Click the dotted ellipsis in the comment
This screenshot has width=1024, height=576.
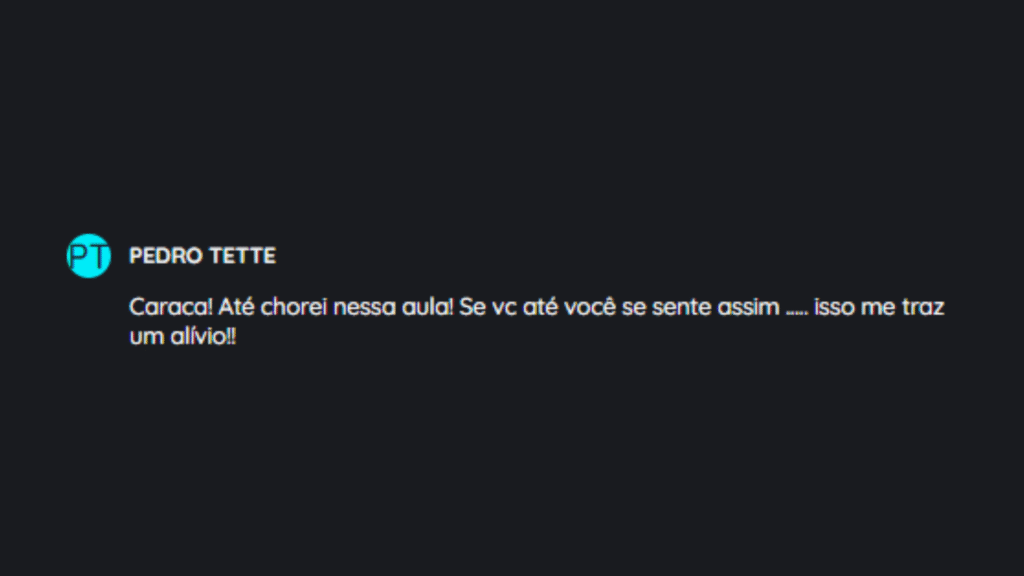coord(797,309)
